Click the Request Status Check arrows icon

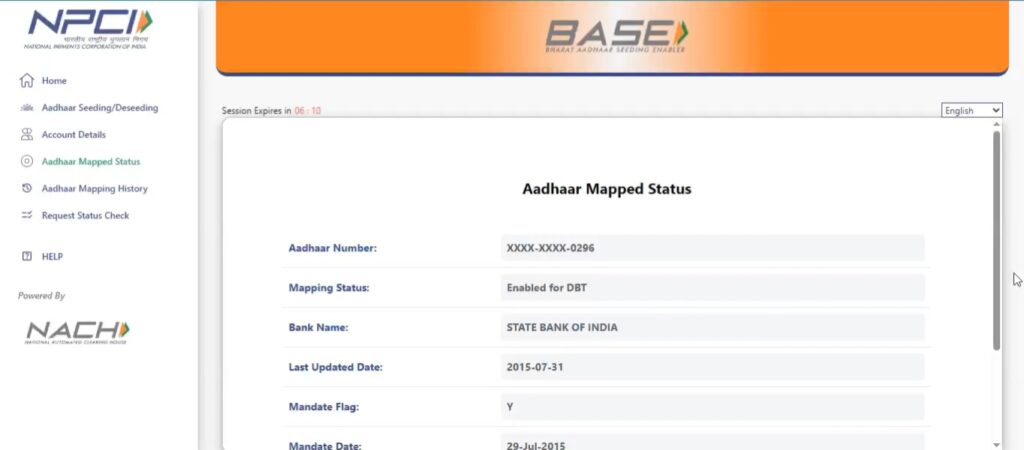(27, 216)
